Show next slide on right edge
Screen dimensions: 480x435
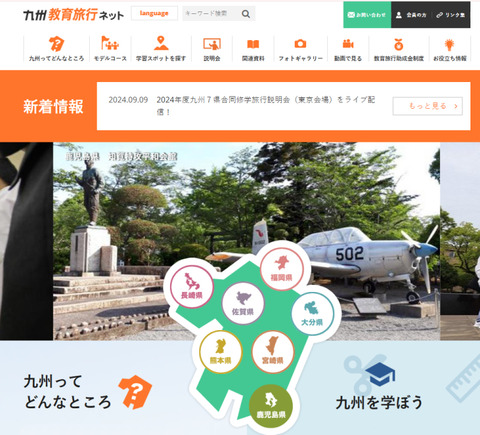tap(460, 241)
